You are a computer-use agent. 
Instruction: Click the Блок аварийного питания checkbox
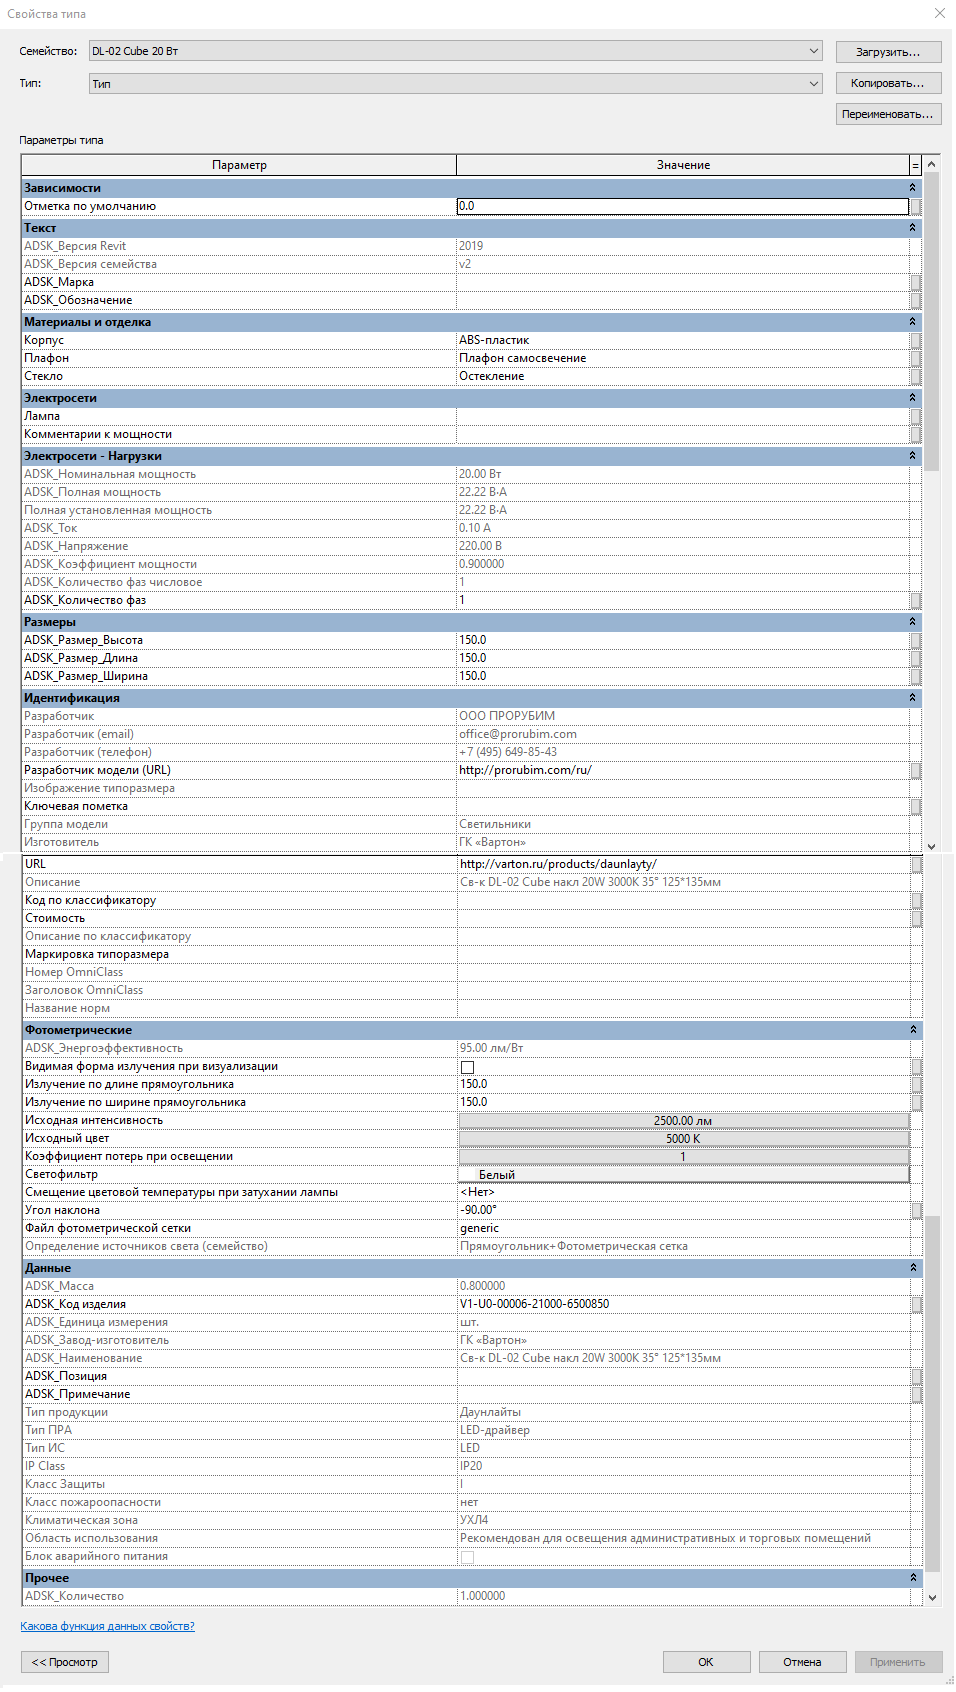tap(467, 1557)
